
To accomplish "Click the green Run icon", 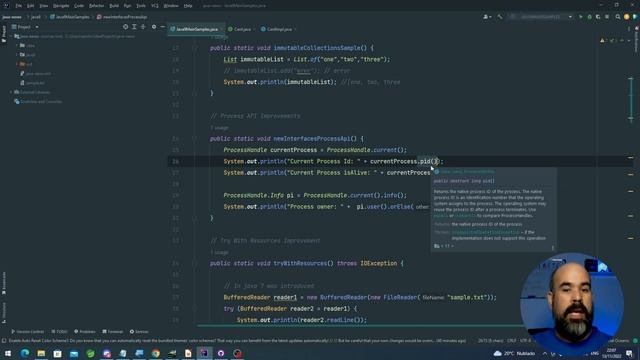I will tap(581, 17).
